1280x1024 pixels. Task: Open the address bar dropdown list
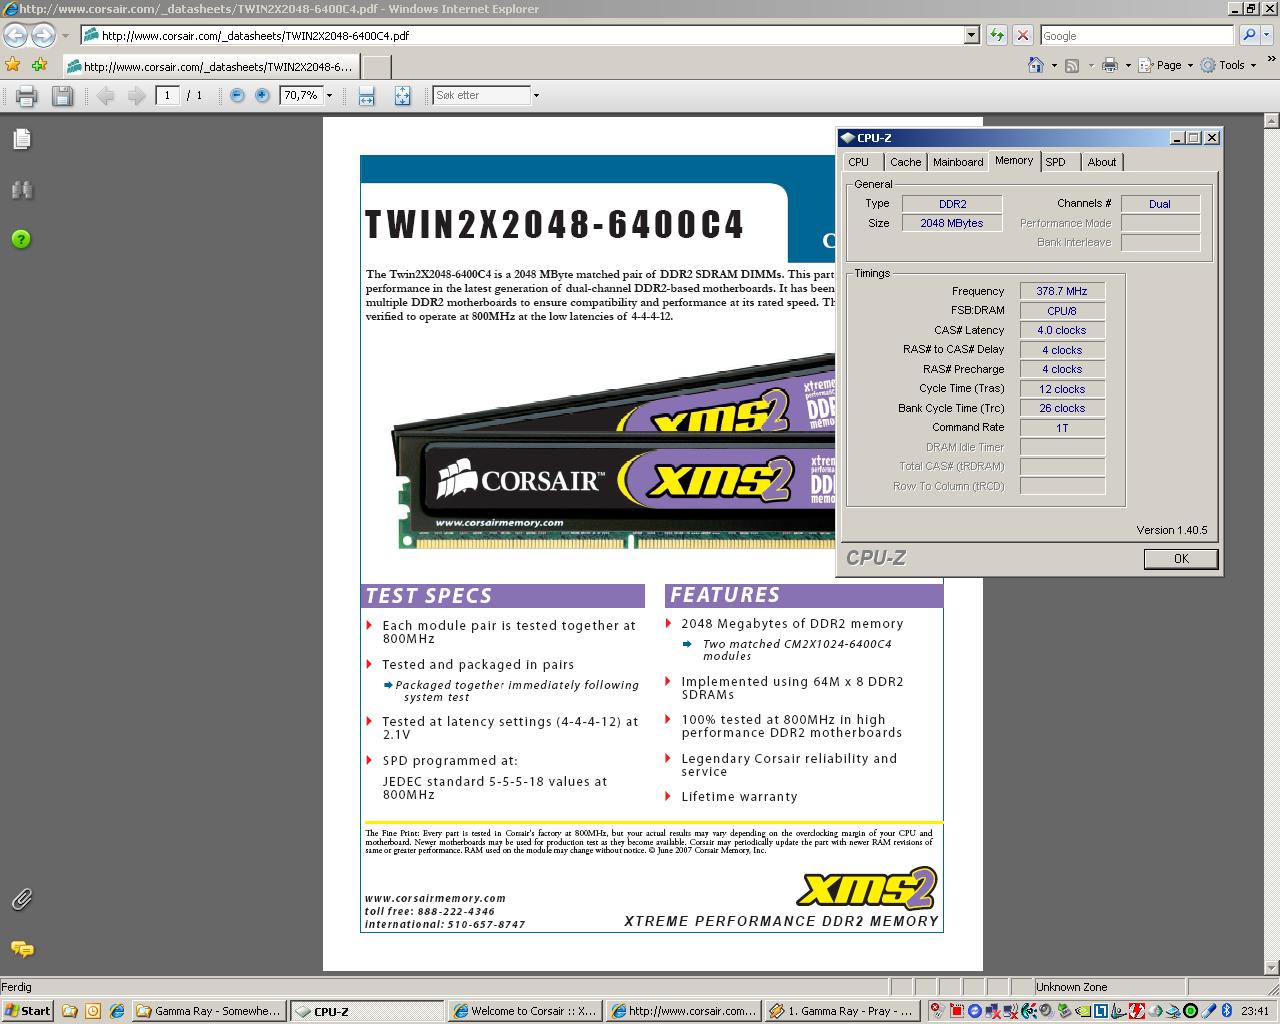tap(970, 35)
